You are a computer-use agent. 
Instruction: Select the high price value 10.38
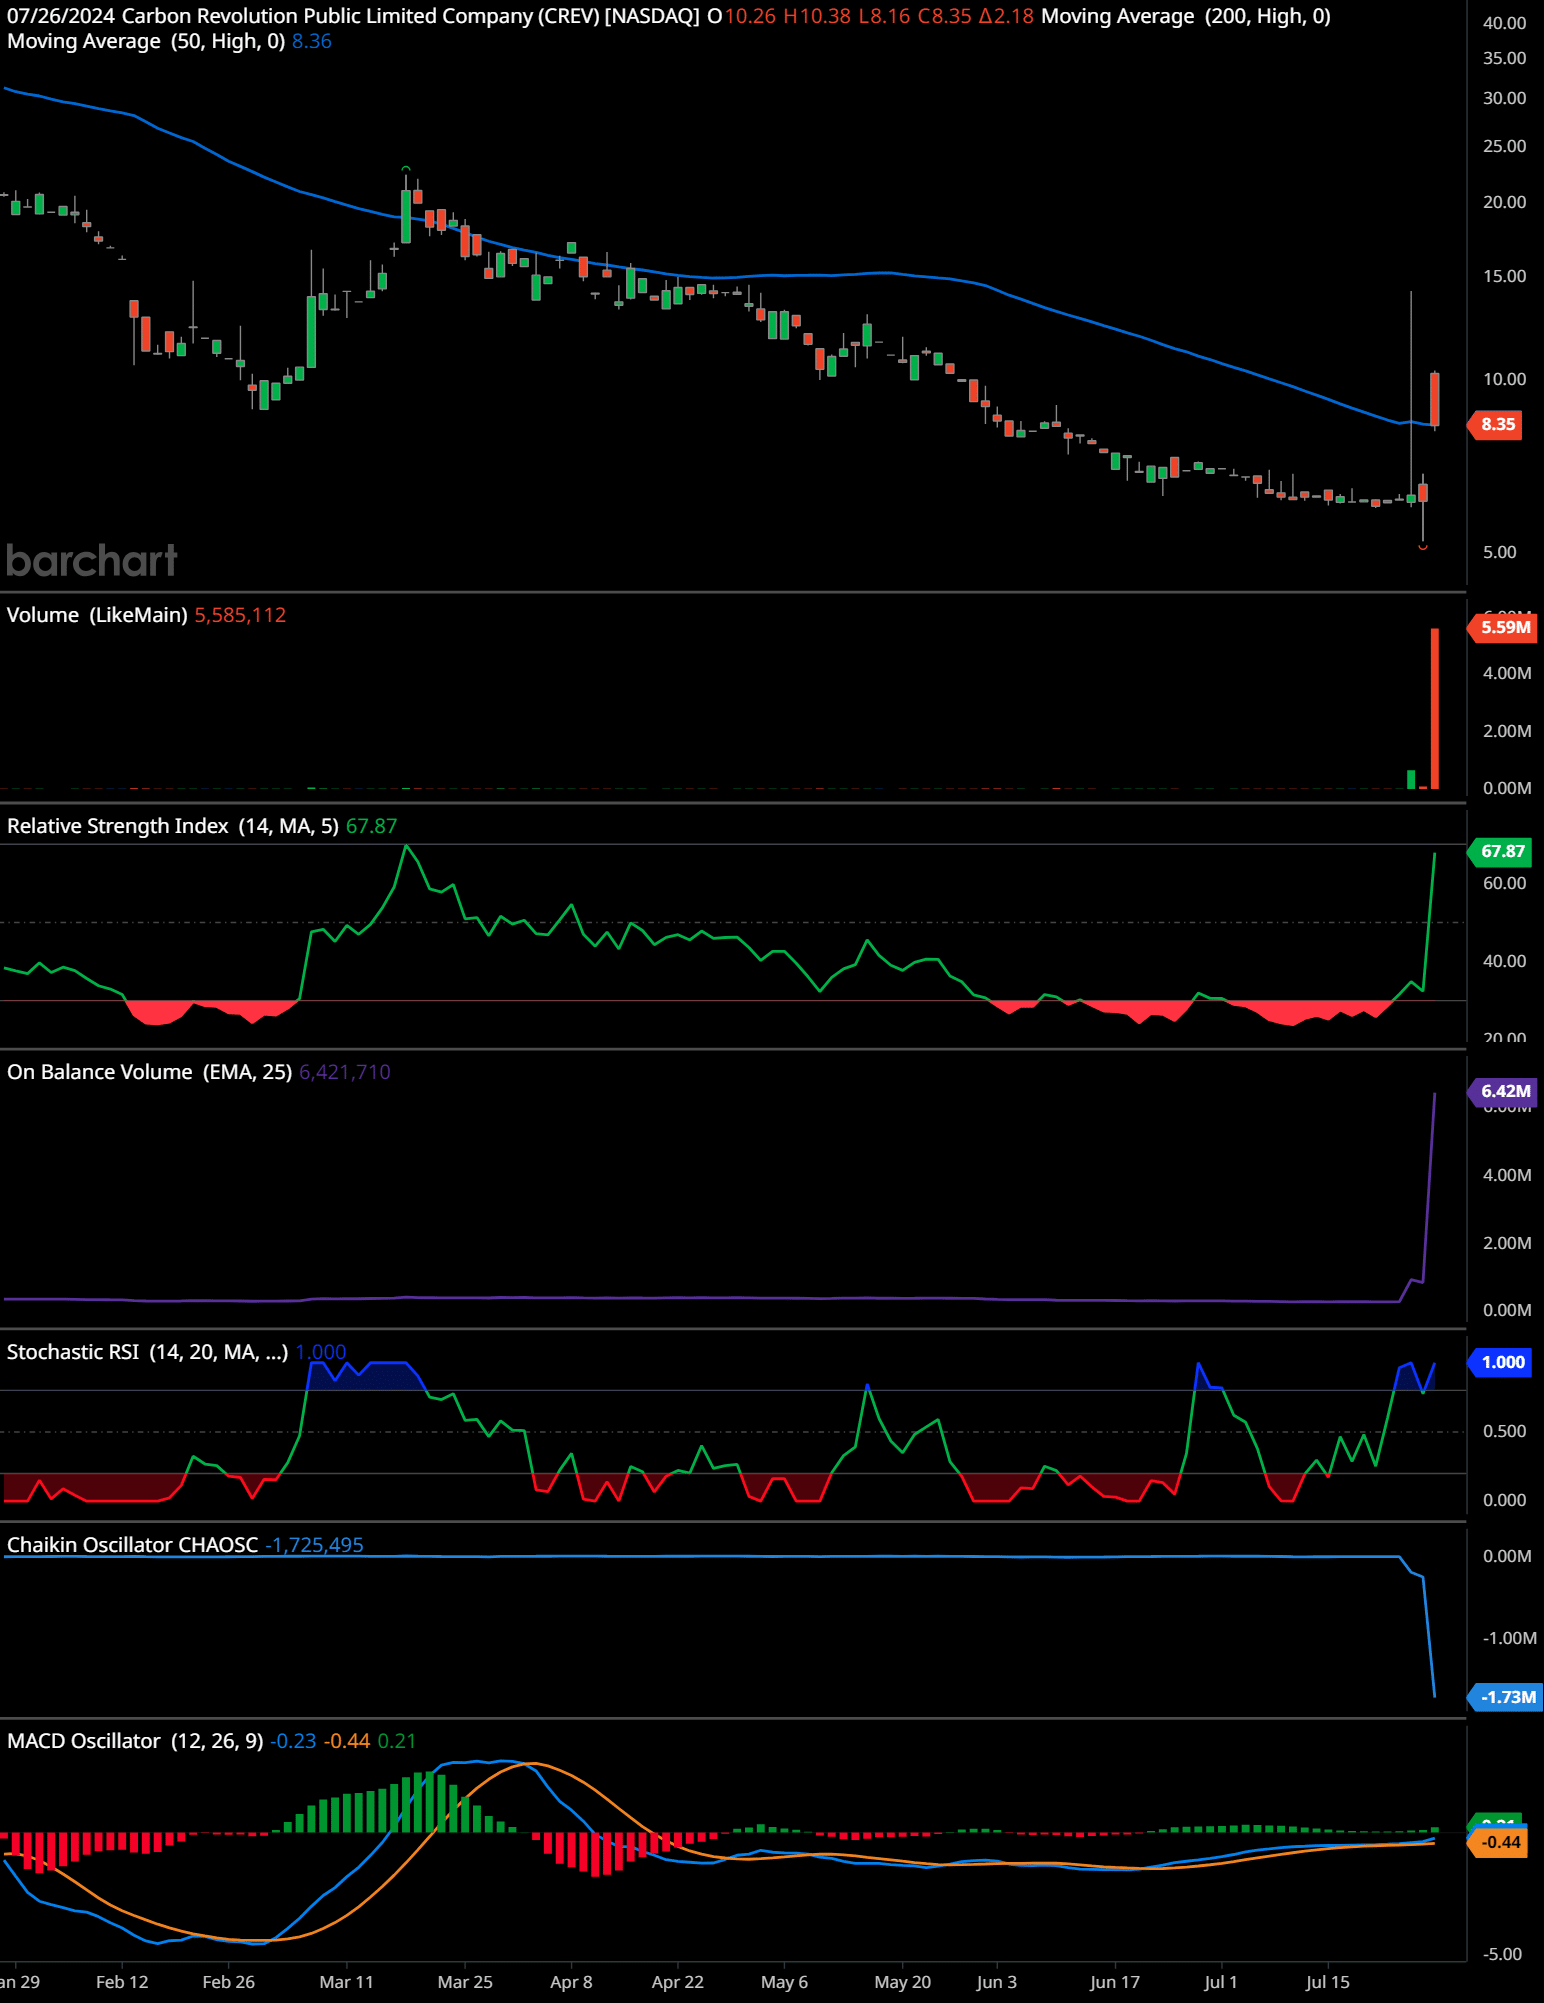tap(824, 16)
